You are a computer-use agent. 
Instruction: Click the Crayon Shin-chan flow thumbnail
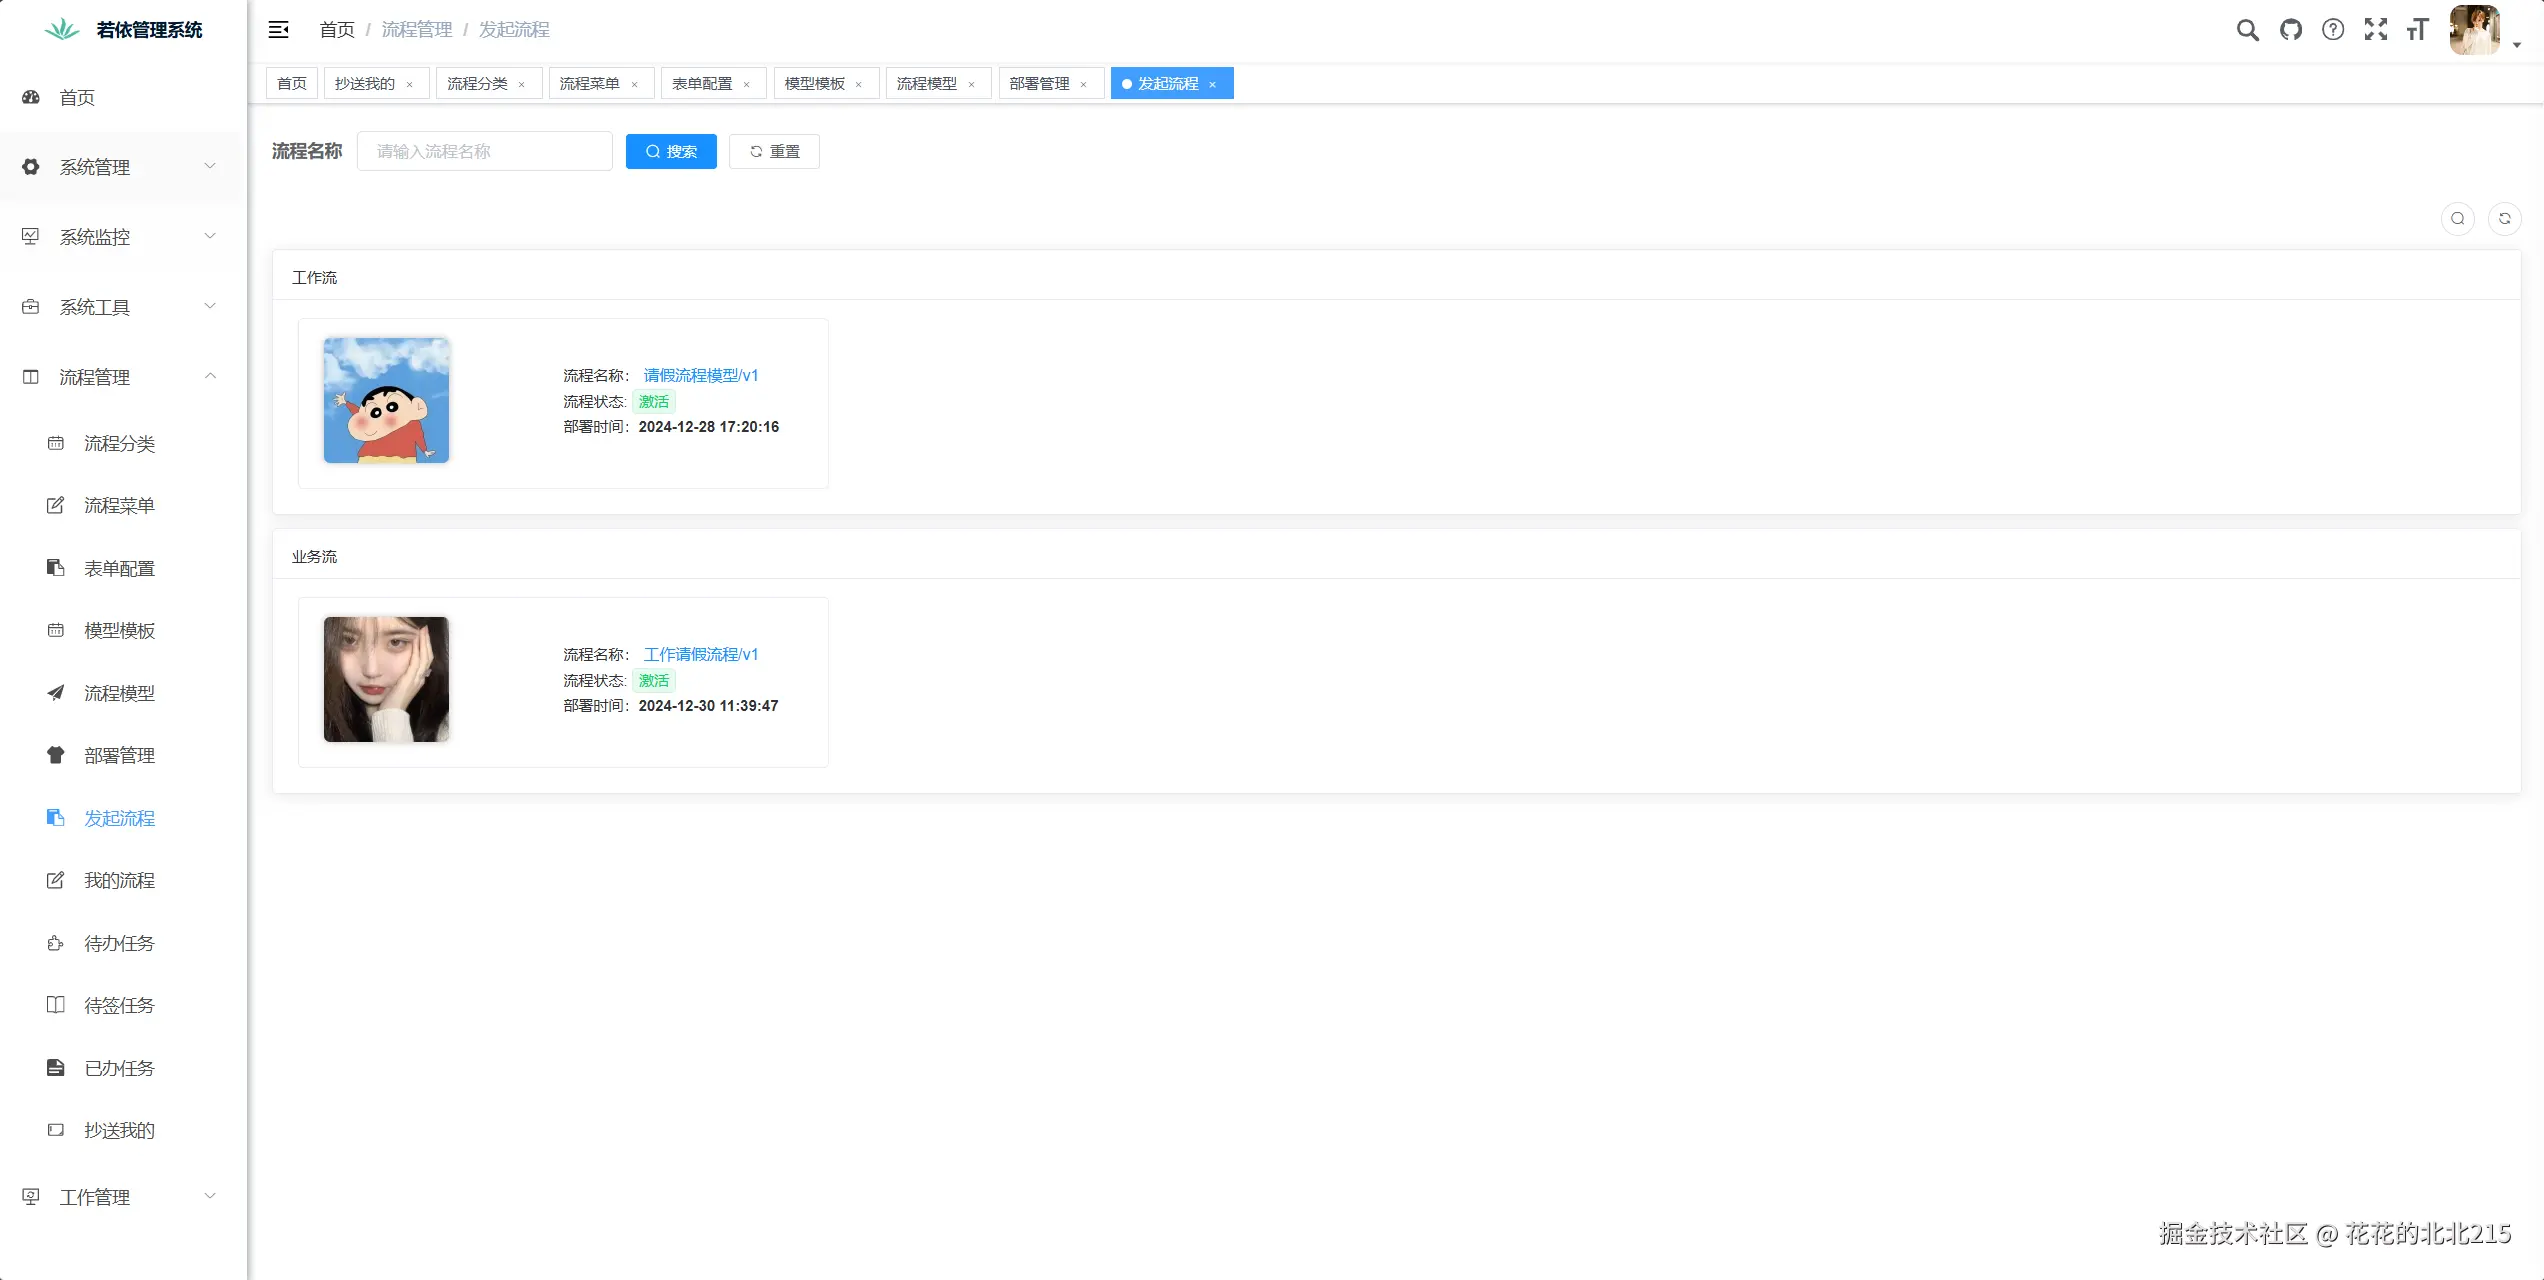[386, 401]
